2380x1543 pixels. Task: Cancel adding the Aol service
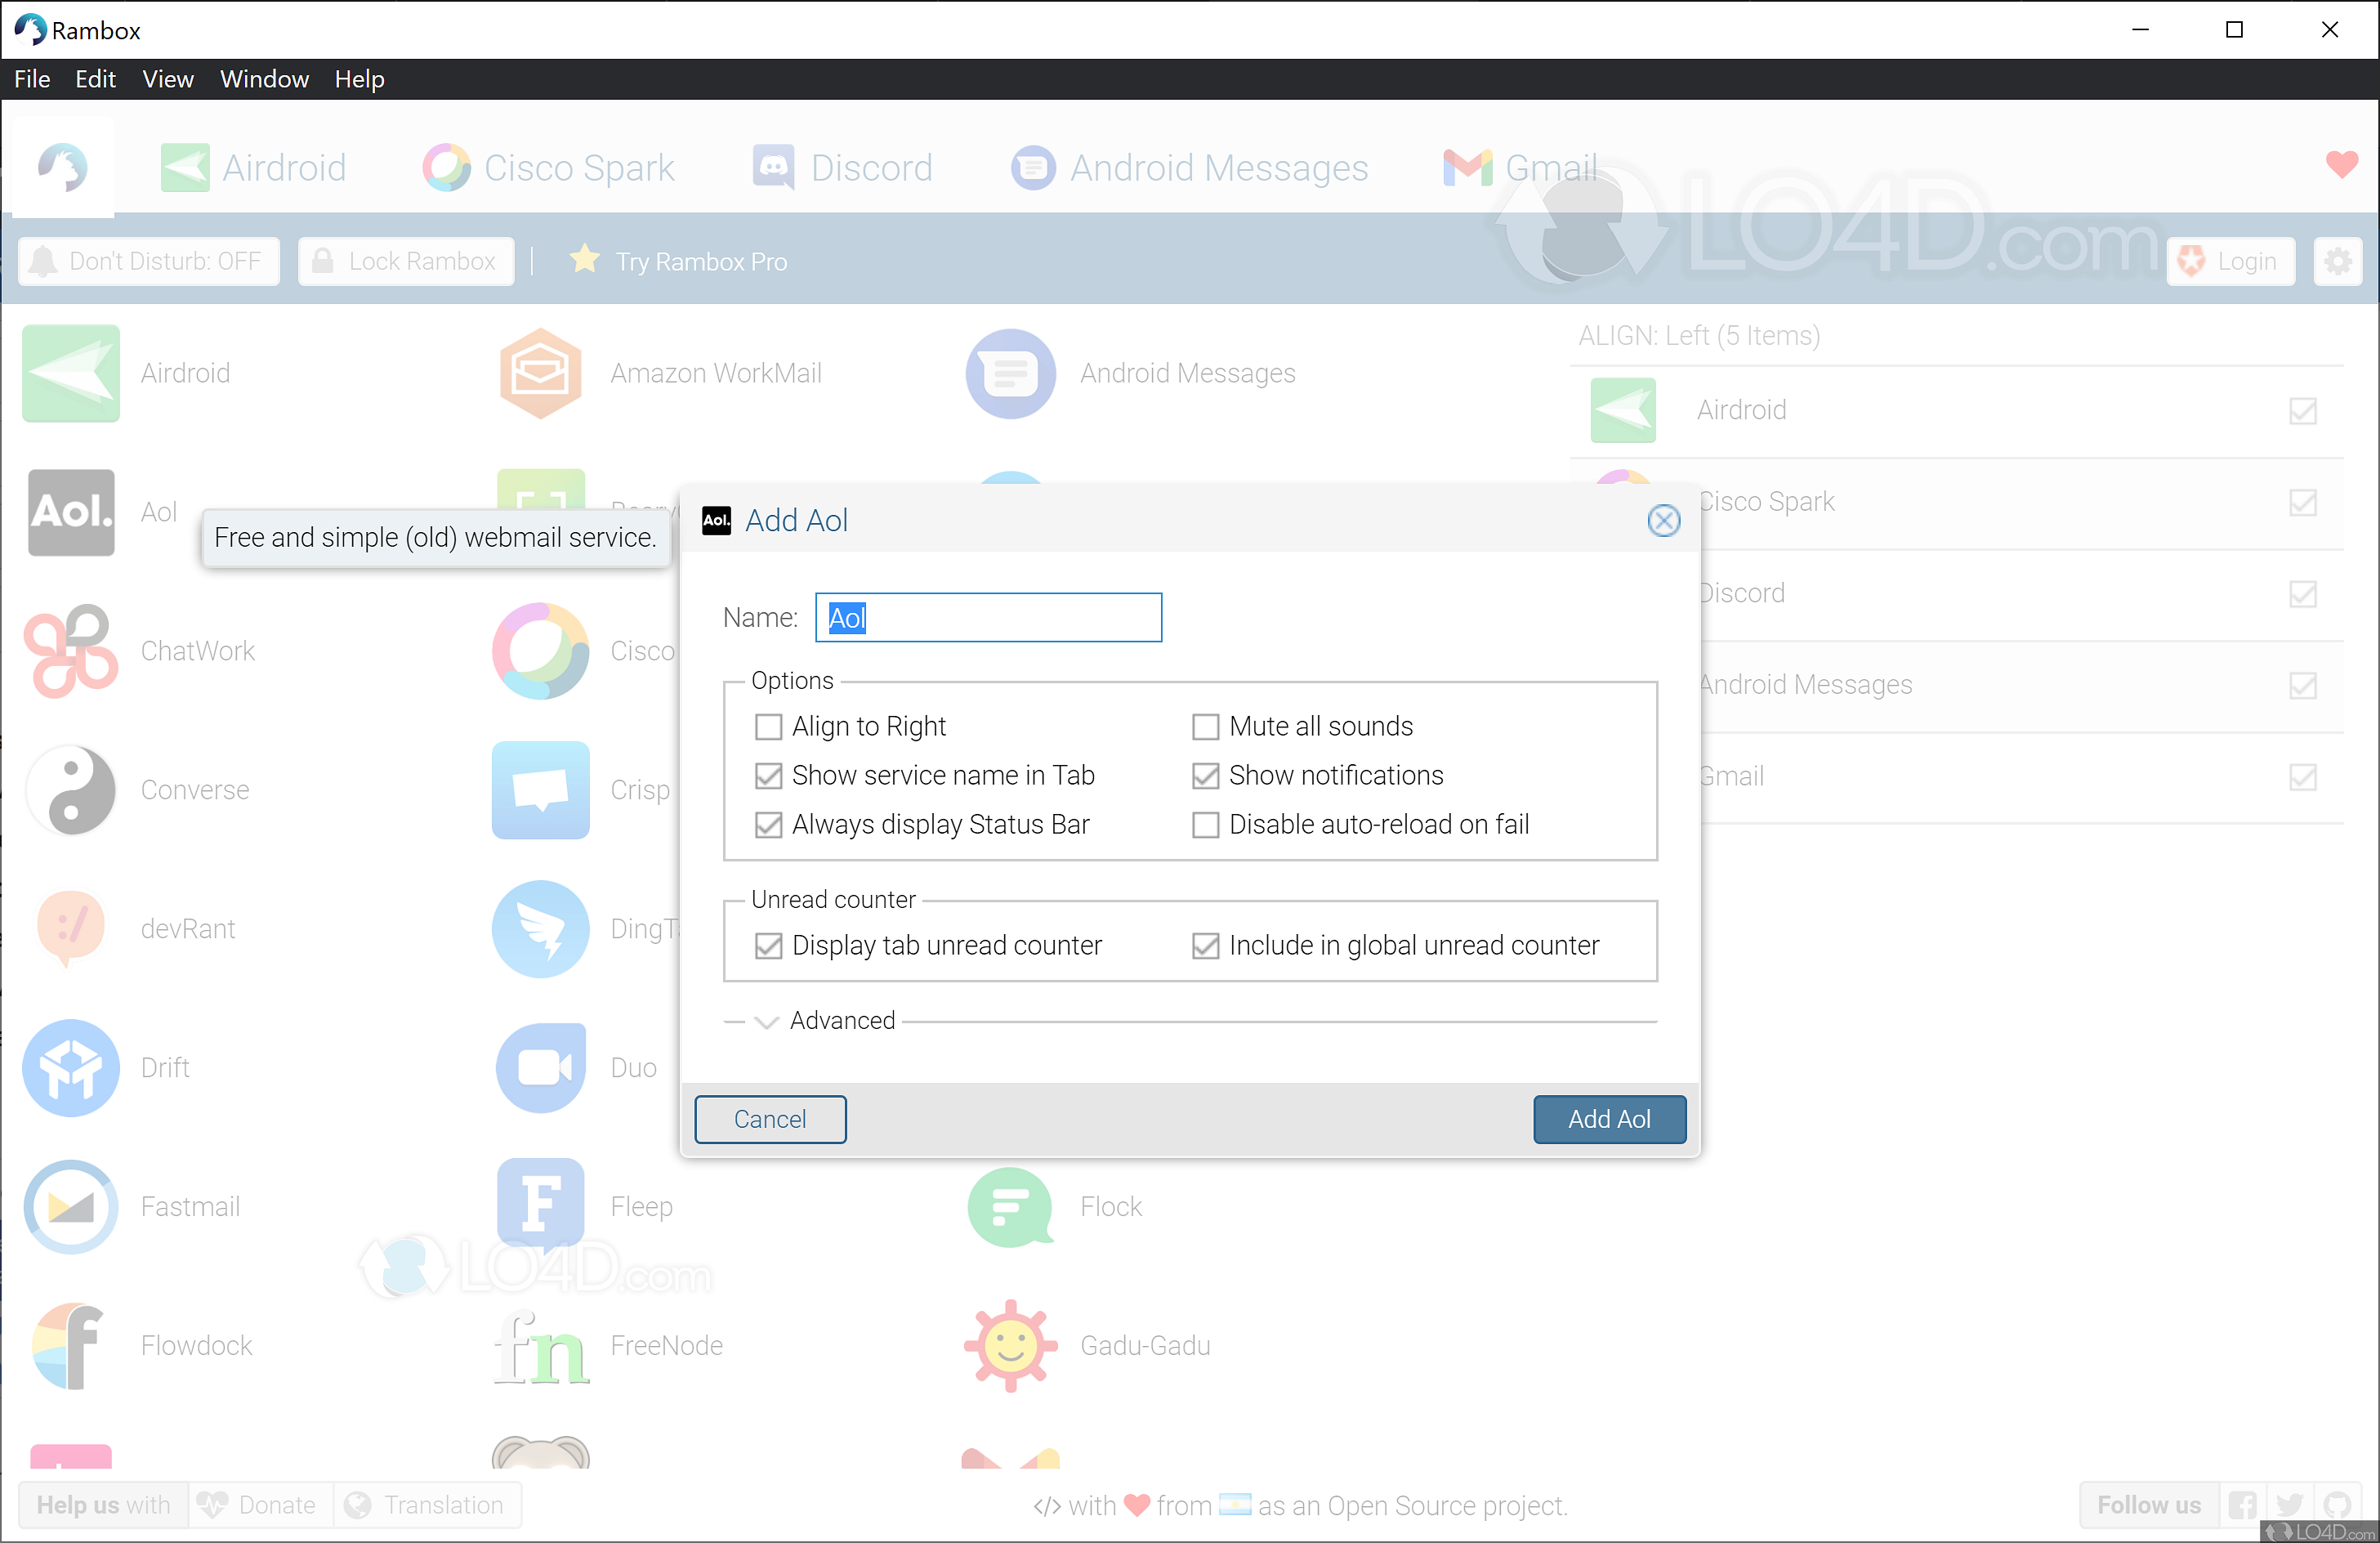coord(770,1119)
